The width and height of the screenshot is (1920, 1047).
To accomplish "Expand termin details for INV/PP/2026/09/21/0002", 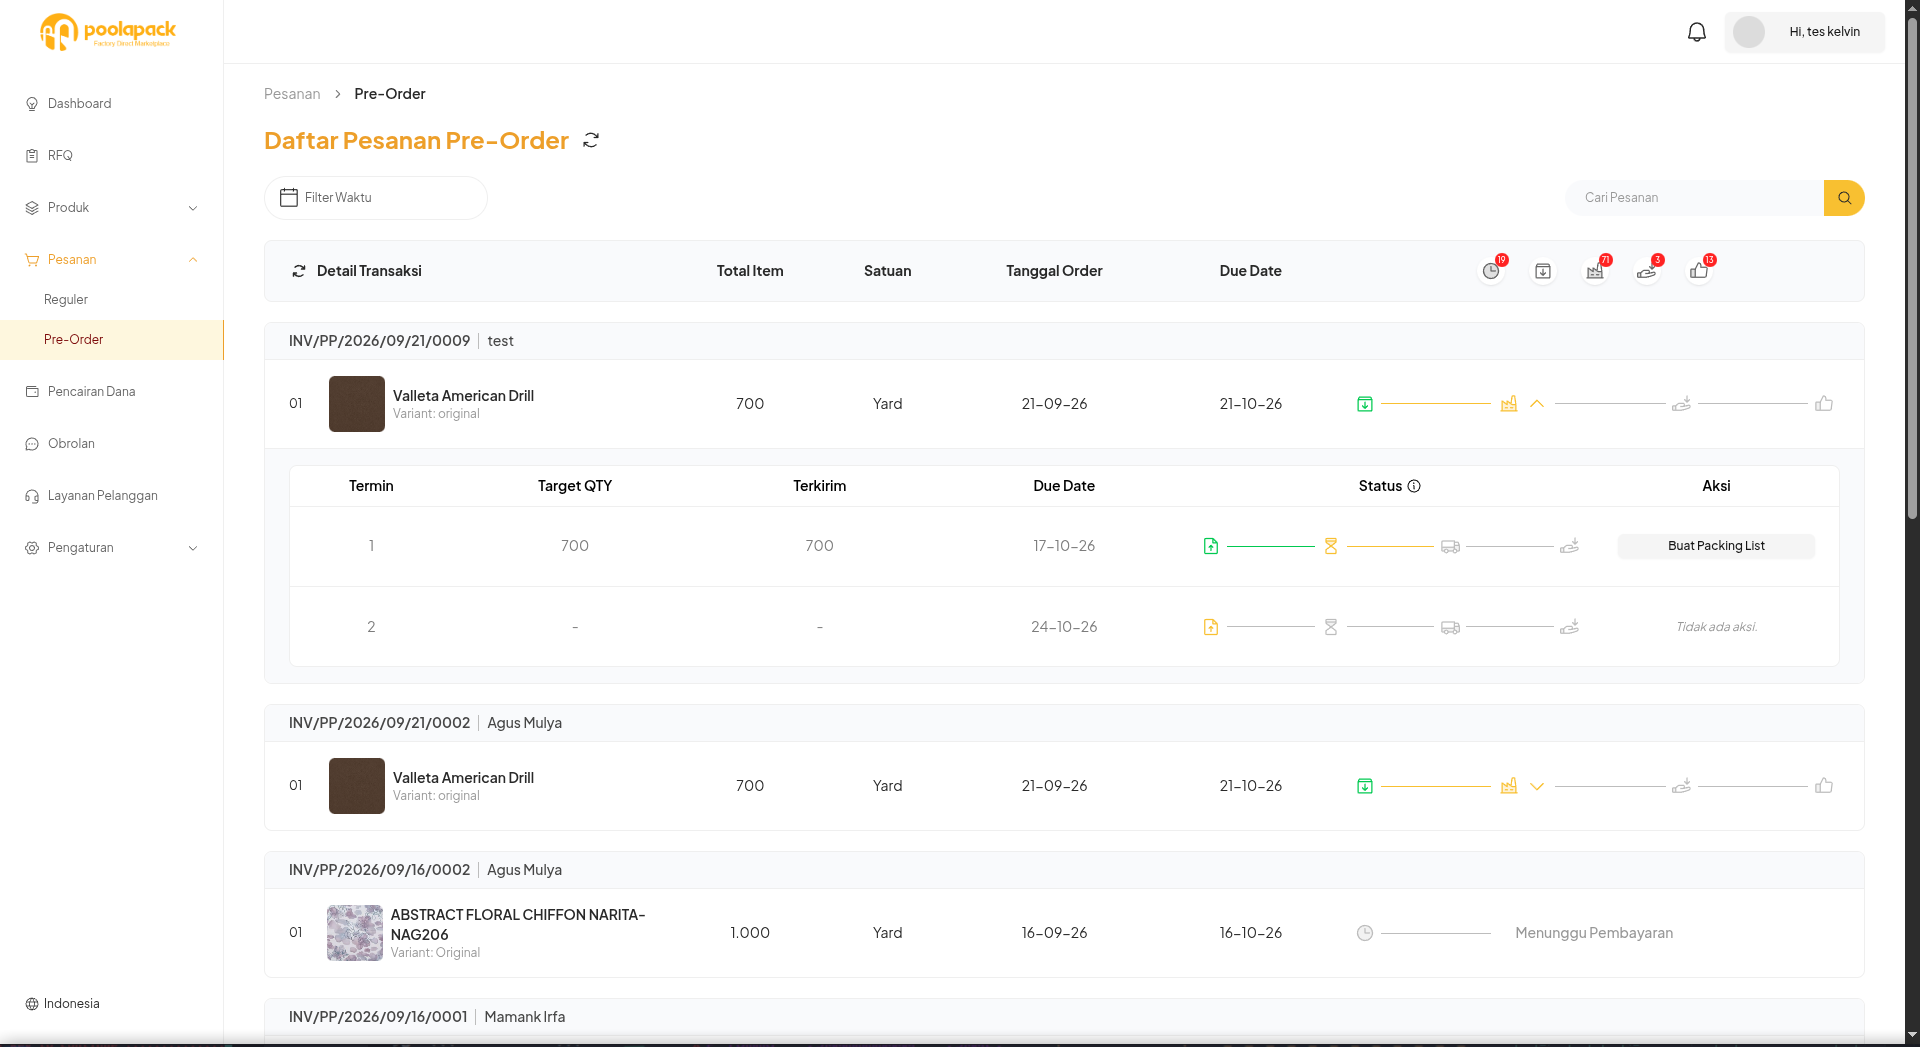I will (1537, 786).
